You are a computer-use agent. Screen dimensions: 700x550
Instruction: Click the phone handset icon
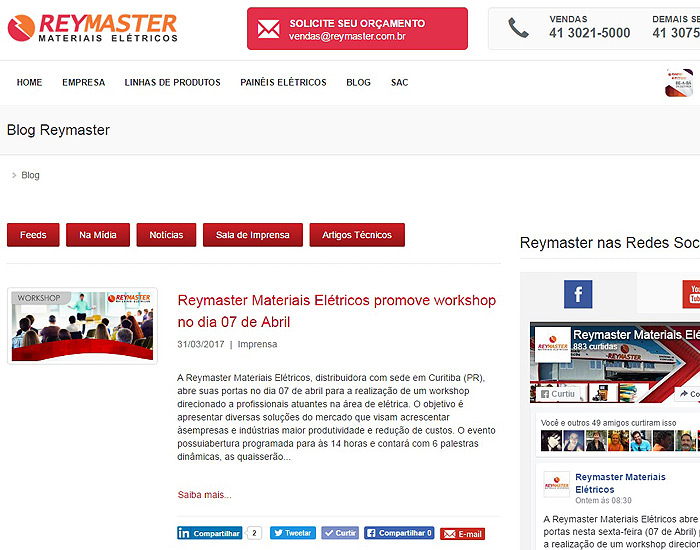coord(518,28)
